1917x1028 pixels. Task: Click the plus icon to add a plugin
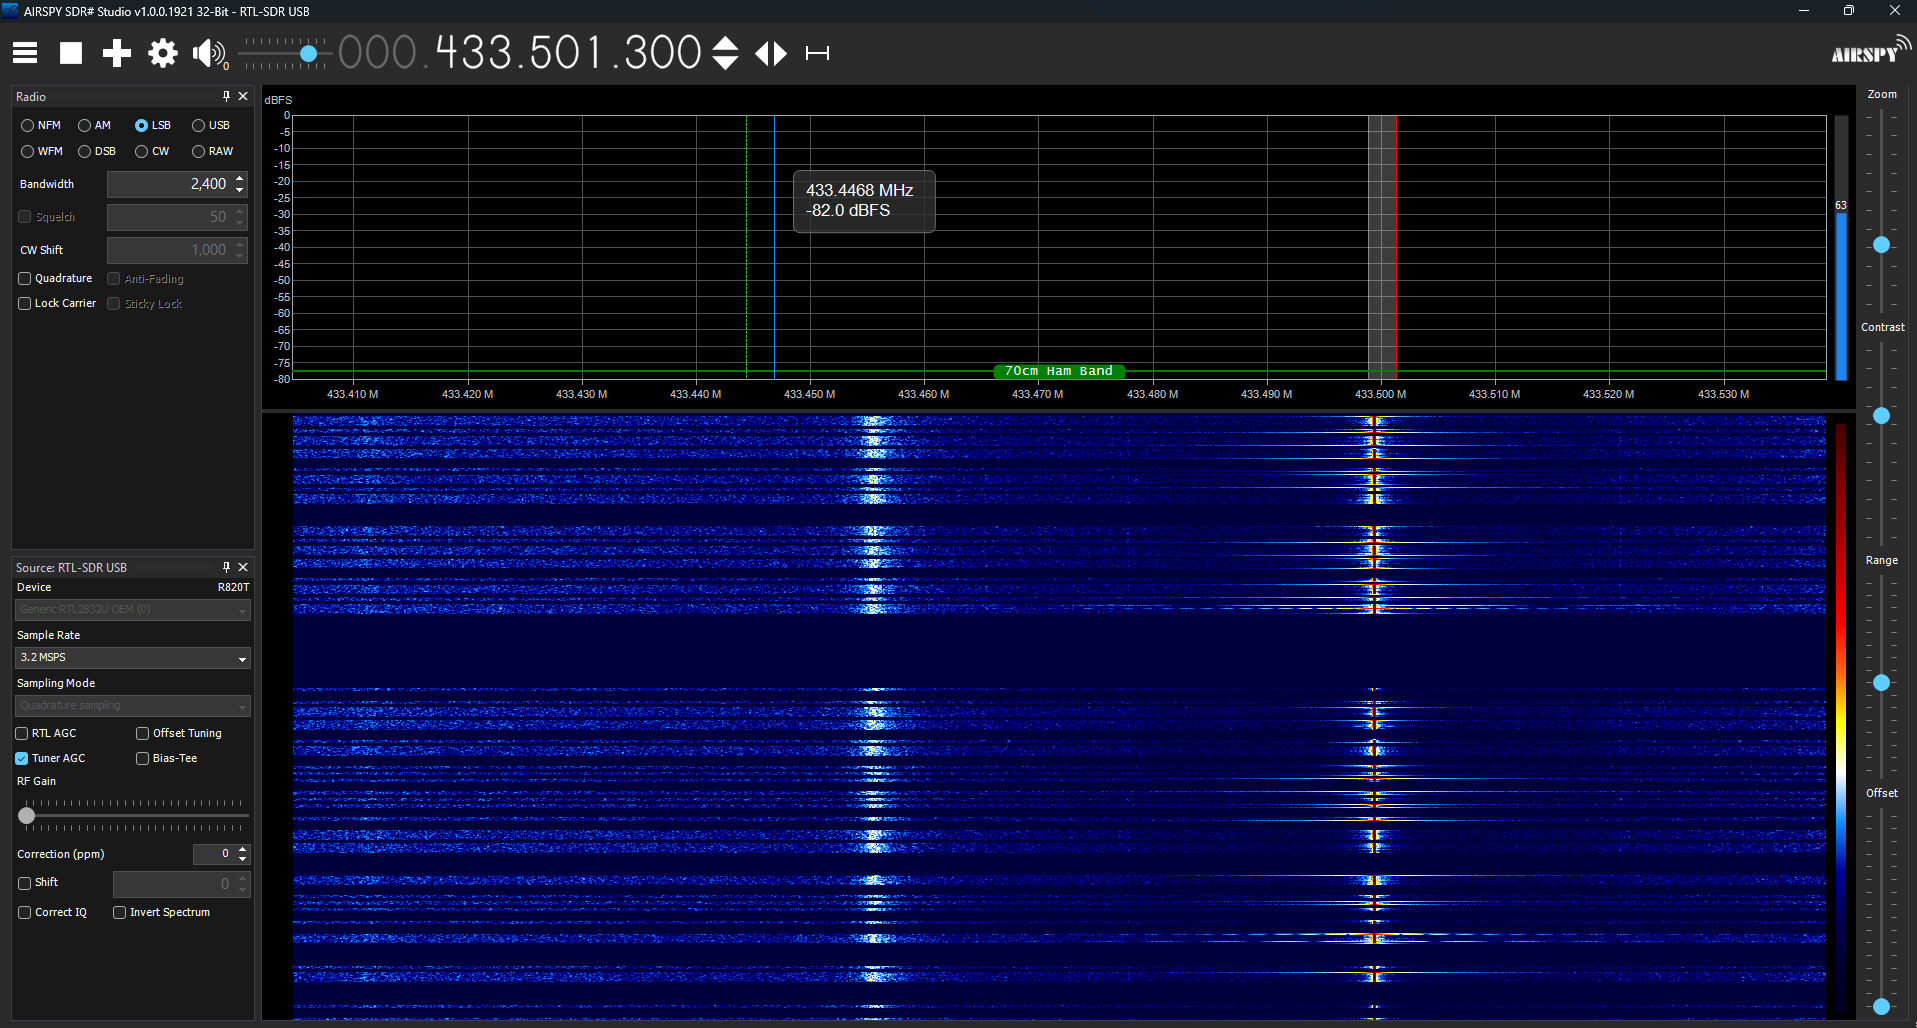(x=117, y=53)
